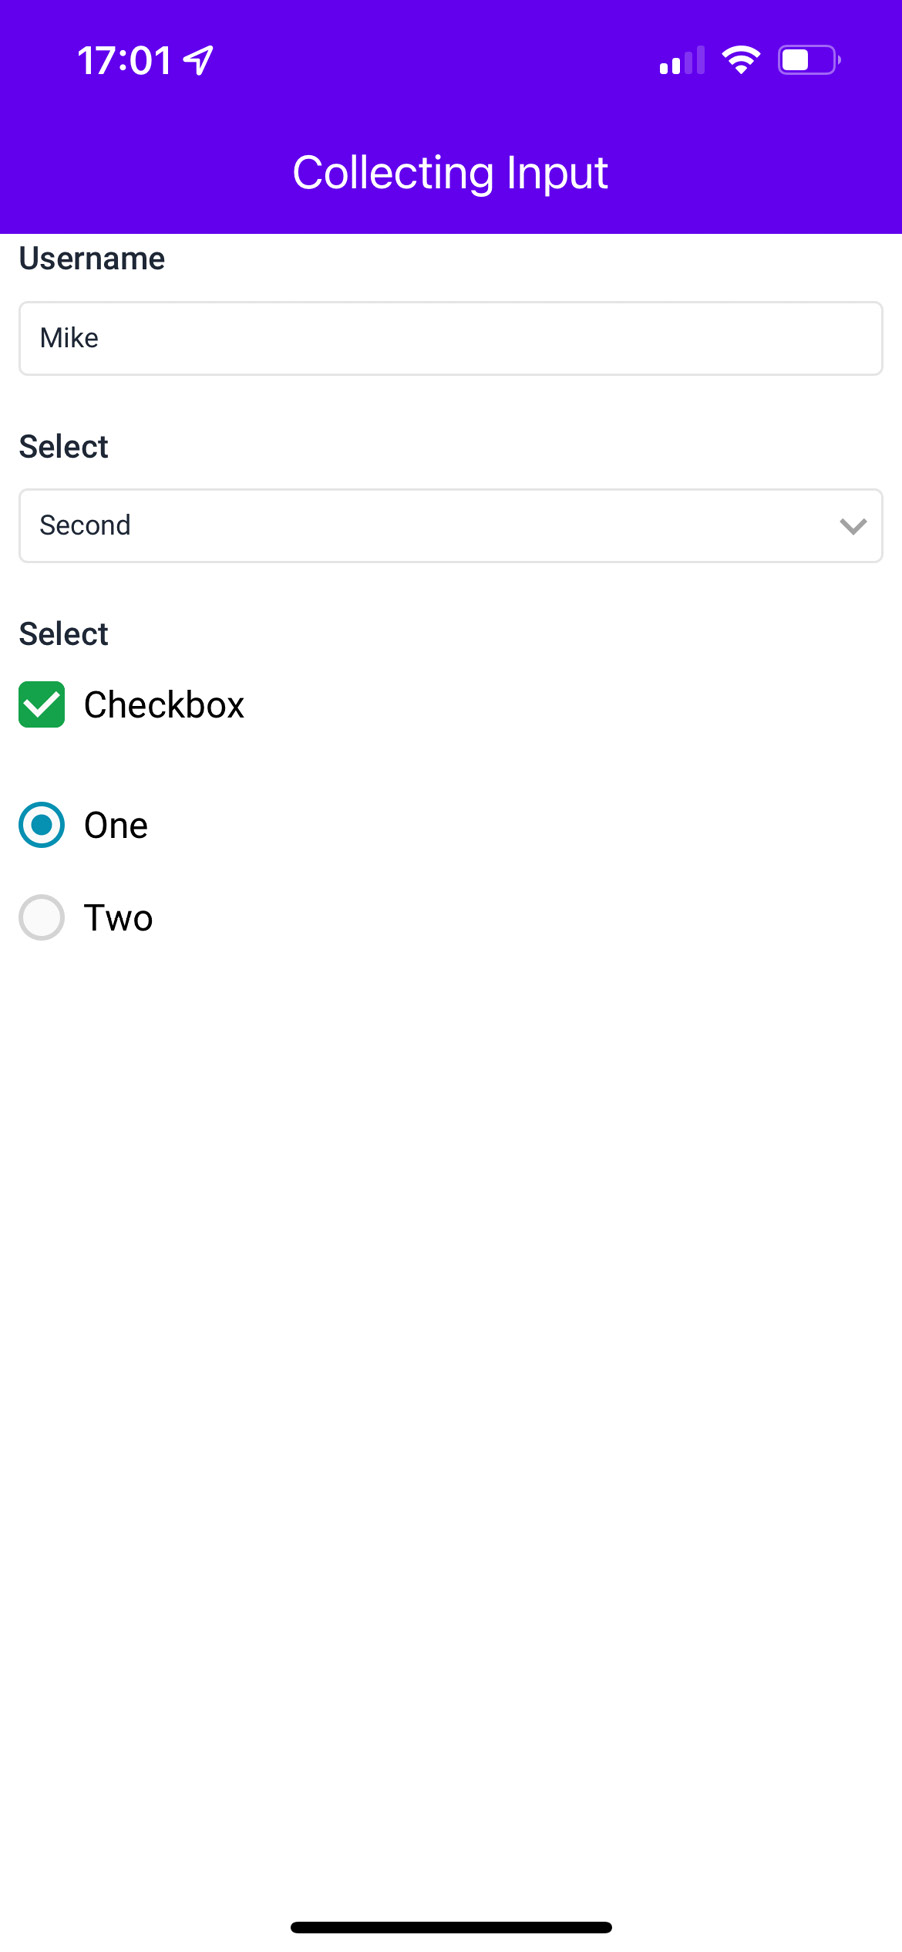Tap the Select label above the dropdown
Screen dimensions: 902x1952
pos(64,446)
